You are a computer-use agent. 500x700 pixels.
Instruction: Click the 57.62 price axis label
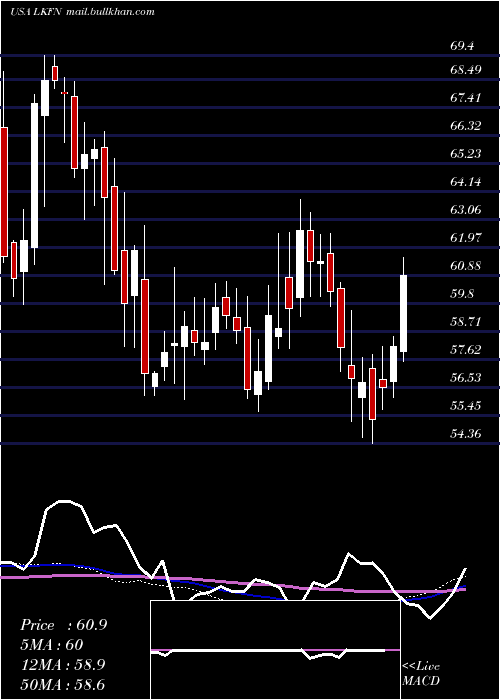pos(466,350)
